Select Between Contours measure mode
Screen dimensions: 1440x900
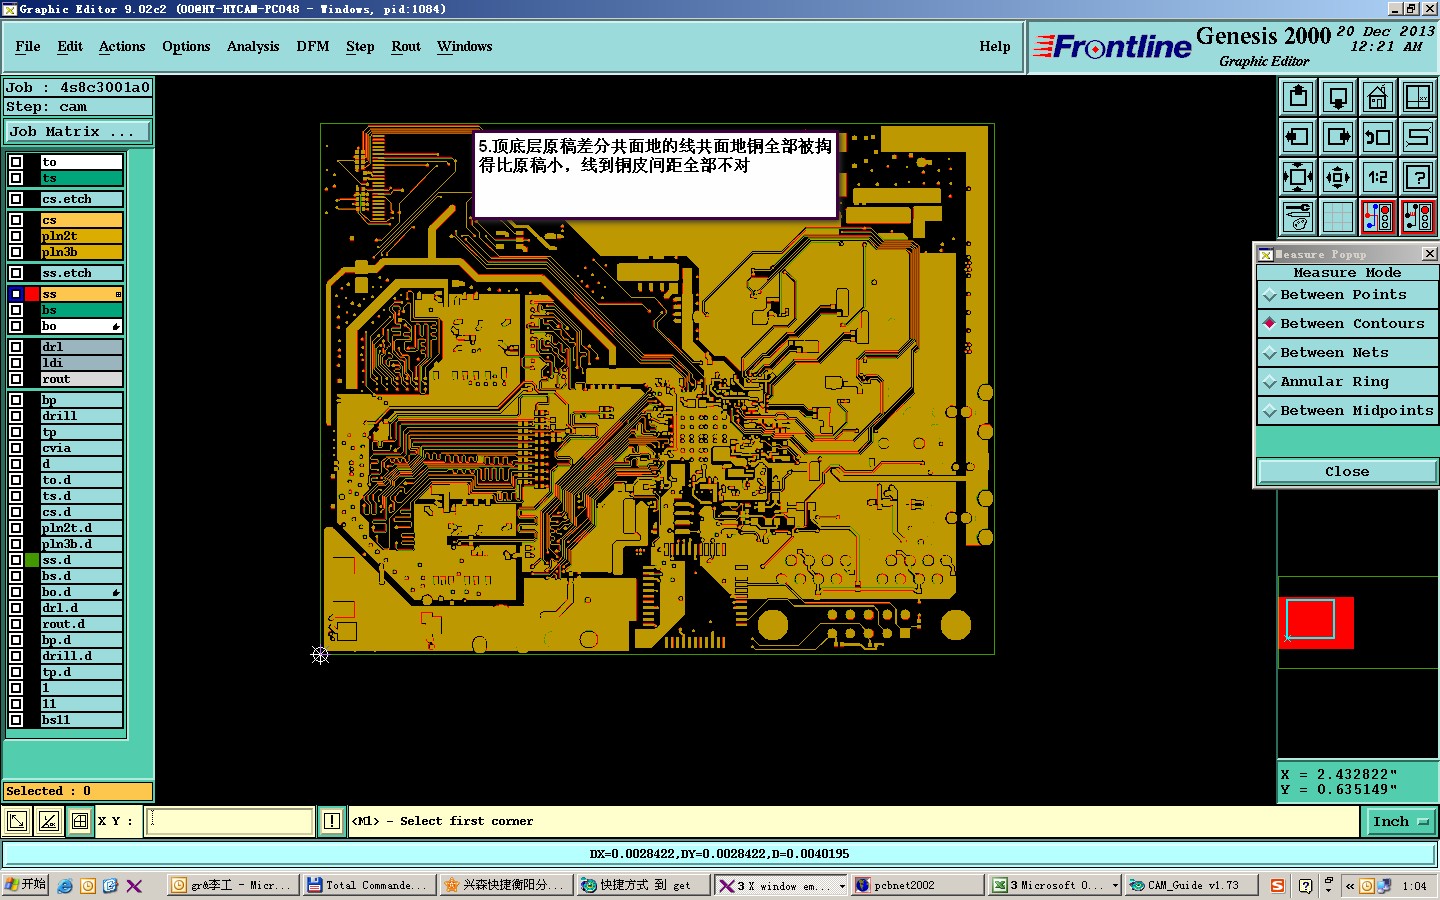pyautogui.click(x=1347, y=324)
